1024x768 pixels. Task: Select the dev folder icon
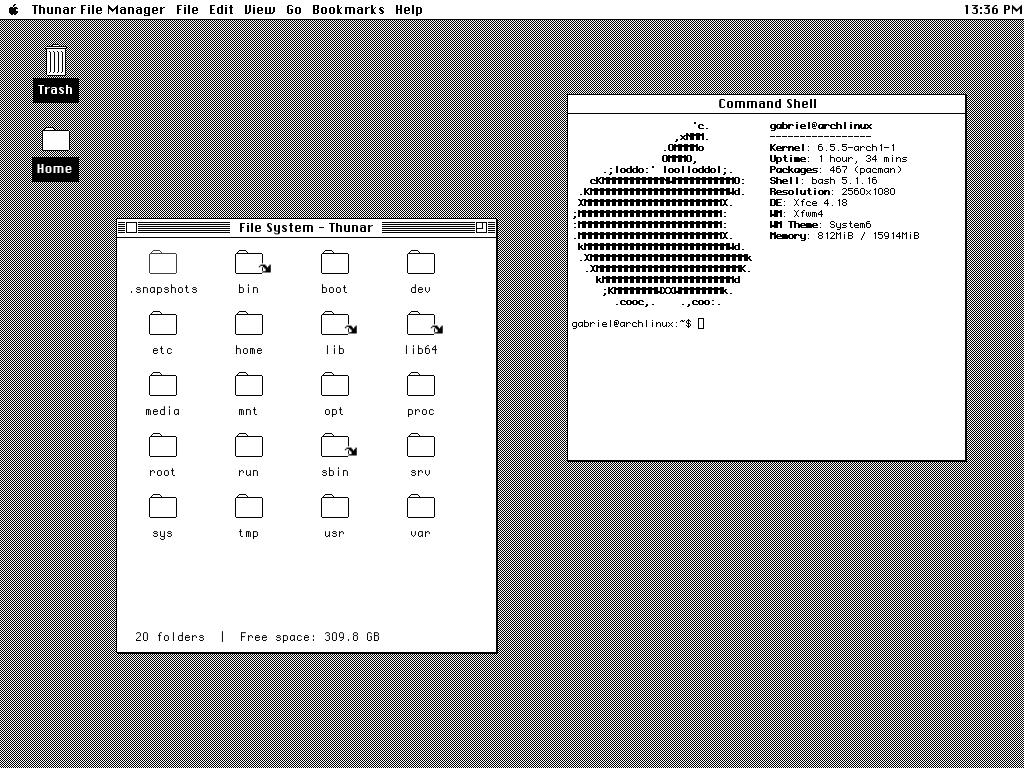[x=421, y=262]
